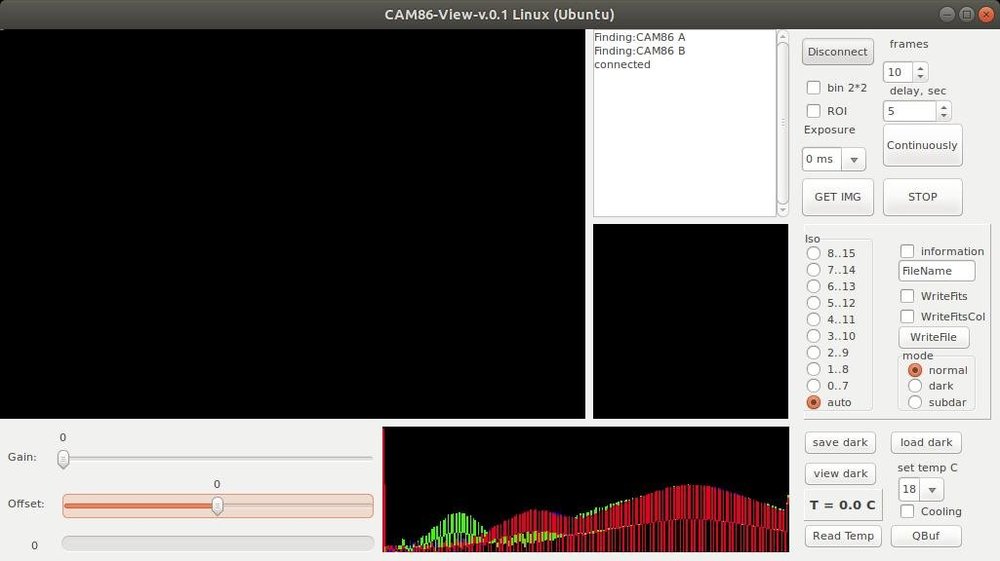
Task: Decrease delay seconds with down arrow
Action: coord(944,115)
